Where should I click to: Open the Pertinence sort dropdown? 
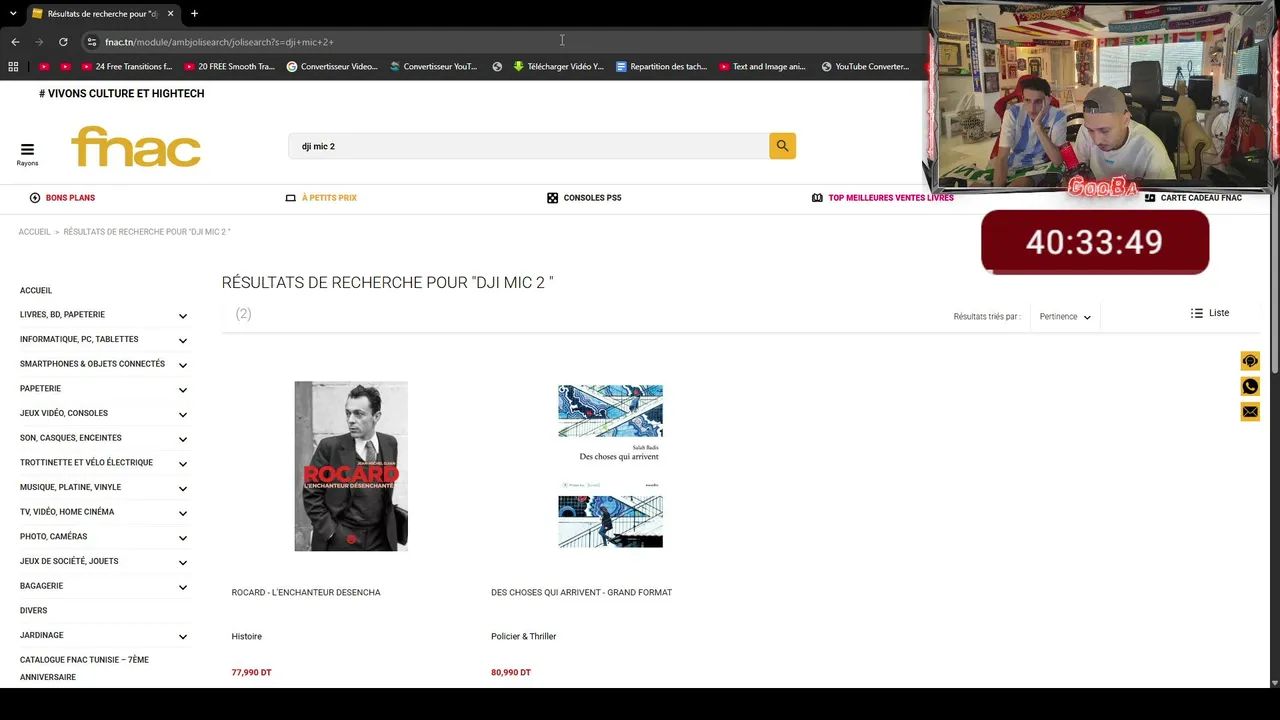(x=1065, y=317)
